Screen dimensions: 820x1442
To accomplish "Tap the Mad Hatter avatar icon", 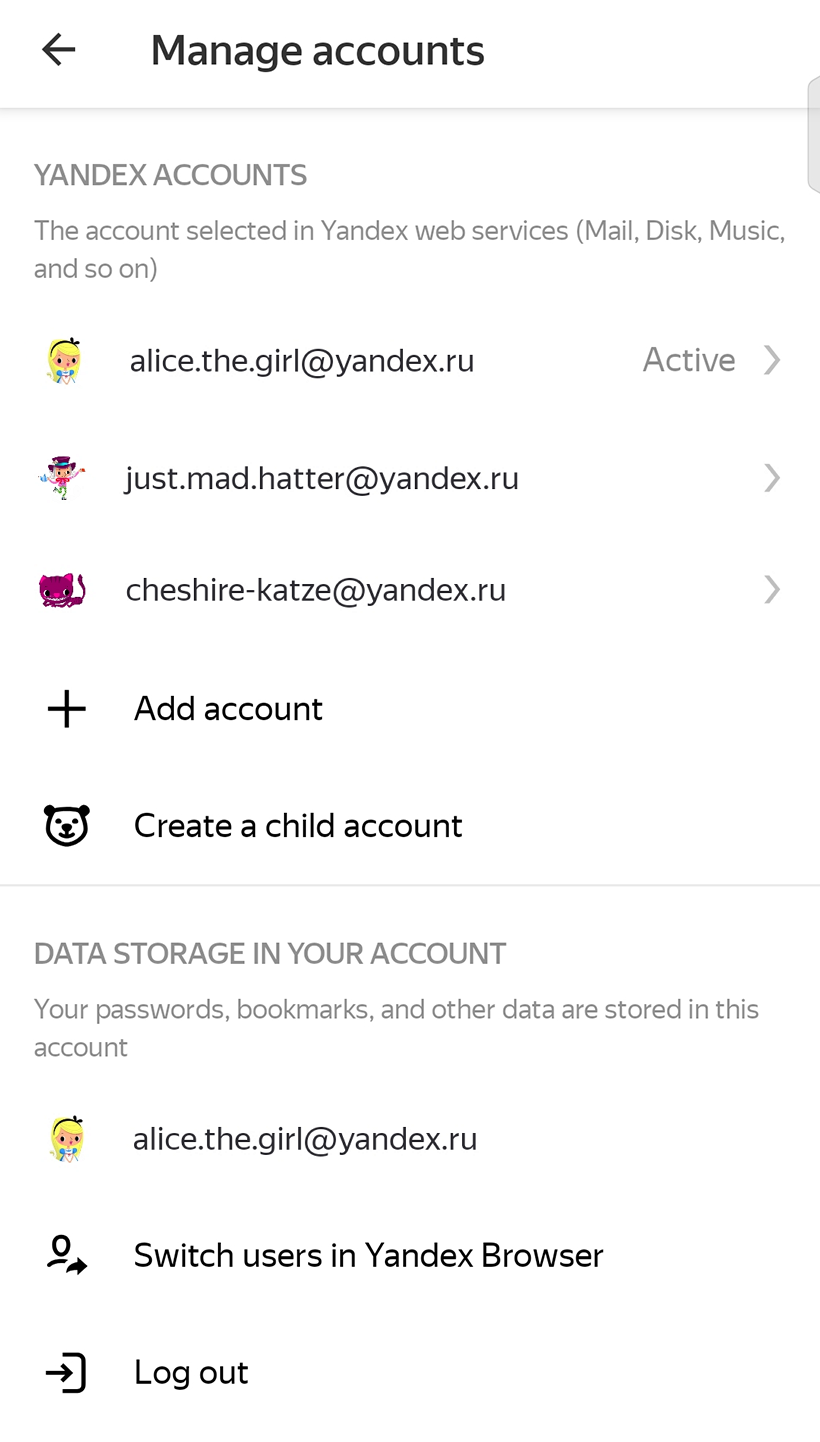I will [62, 478].
